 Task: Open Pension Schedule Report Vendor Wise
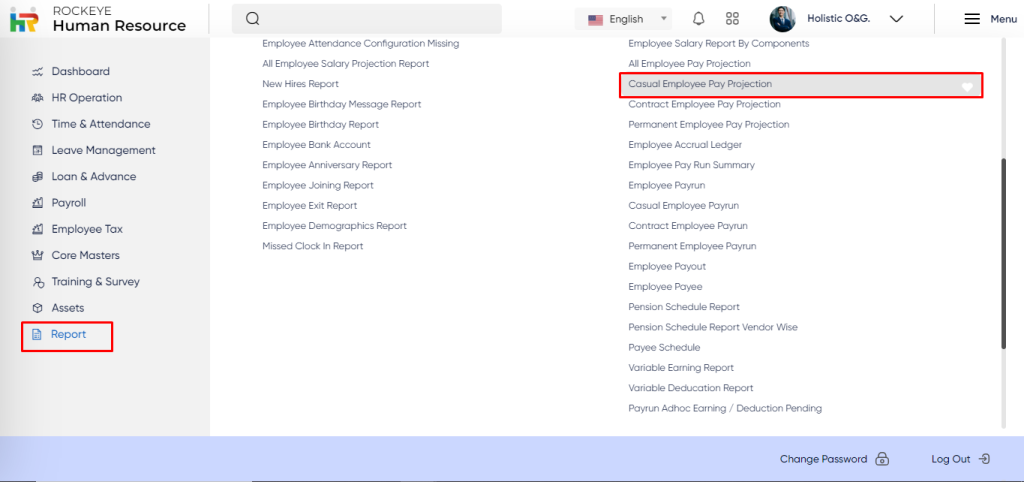pos(713,327)
